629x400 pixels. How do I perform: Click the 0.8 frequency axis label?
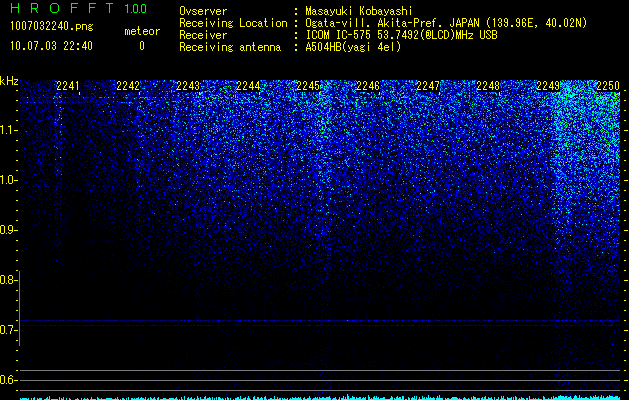(x=8, y=280)
